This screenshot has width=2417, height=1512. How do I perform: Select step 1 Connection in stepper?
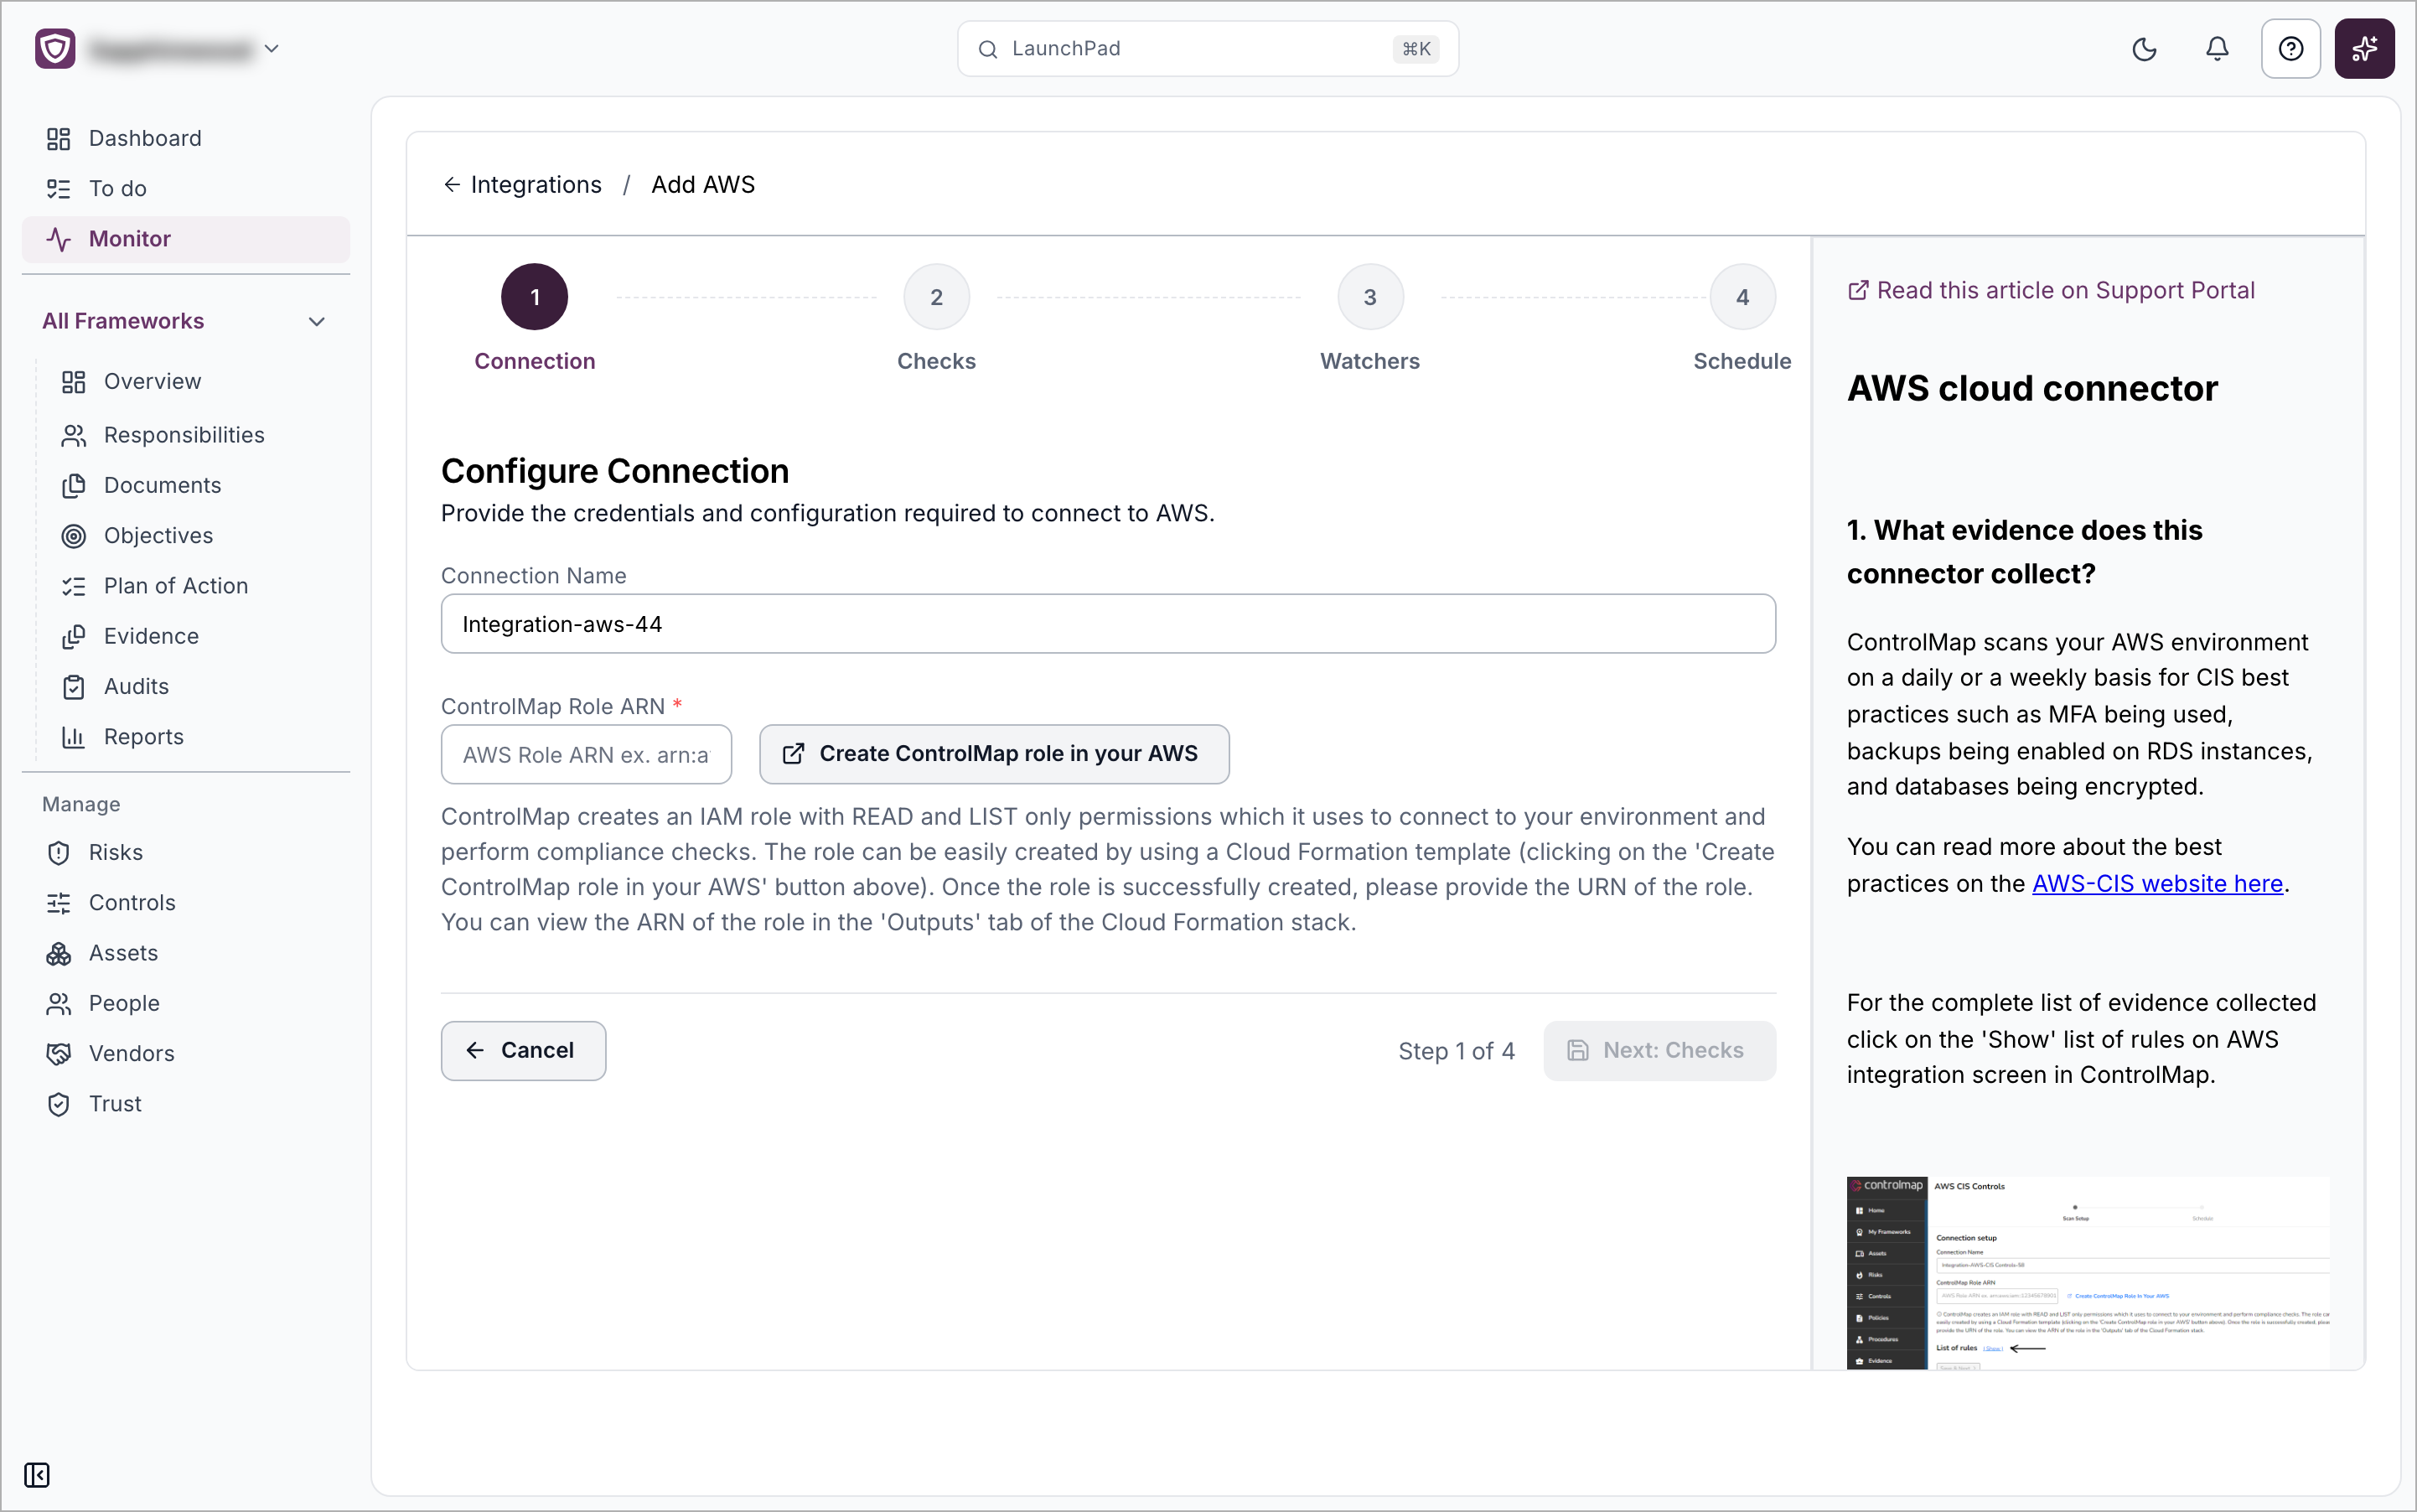point(535,297)
